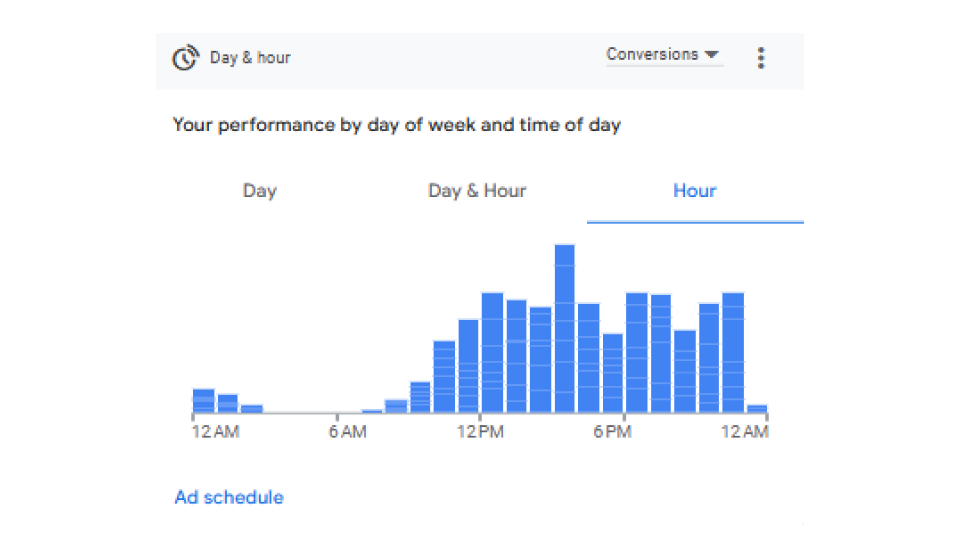The width and height of the screenshot is (960, 558).
Task: Click the "Your performance by day" heading
Action: 396,125
